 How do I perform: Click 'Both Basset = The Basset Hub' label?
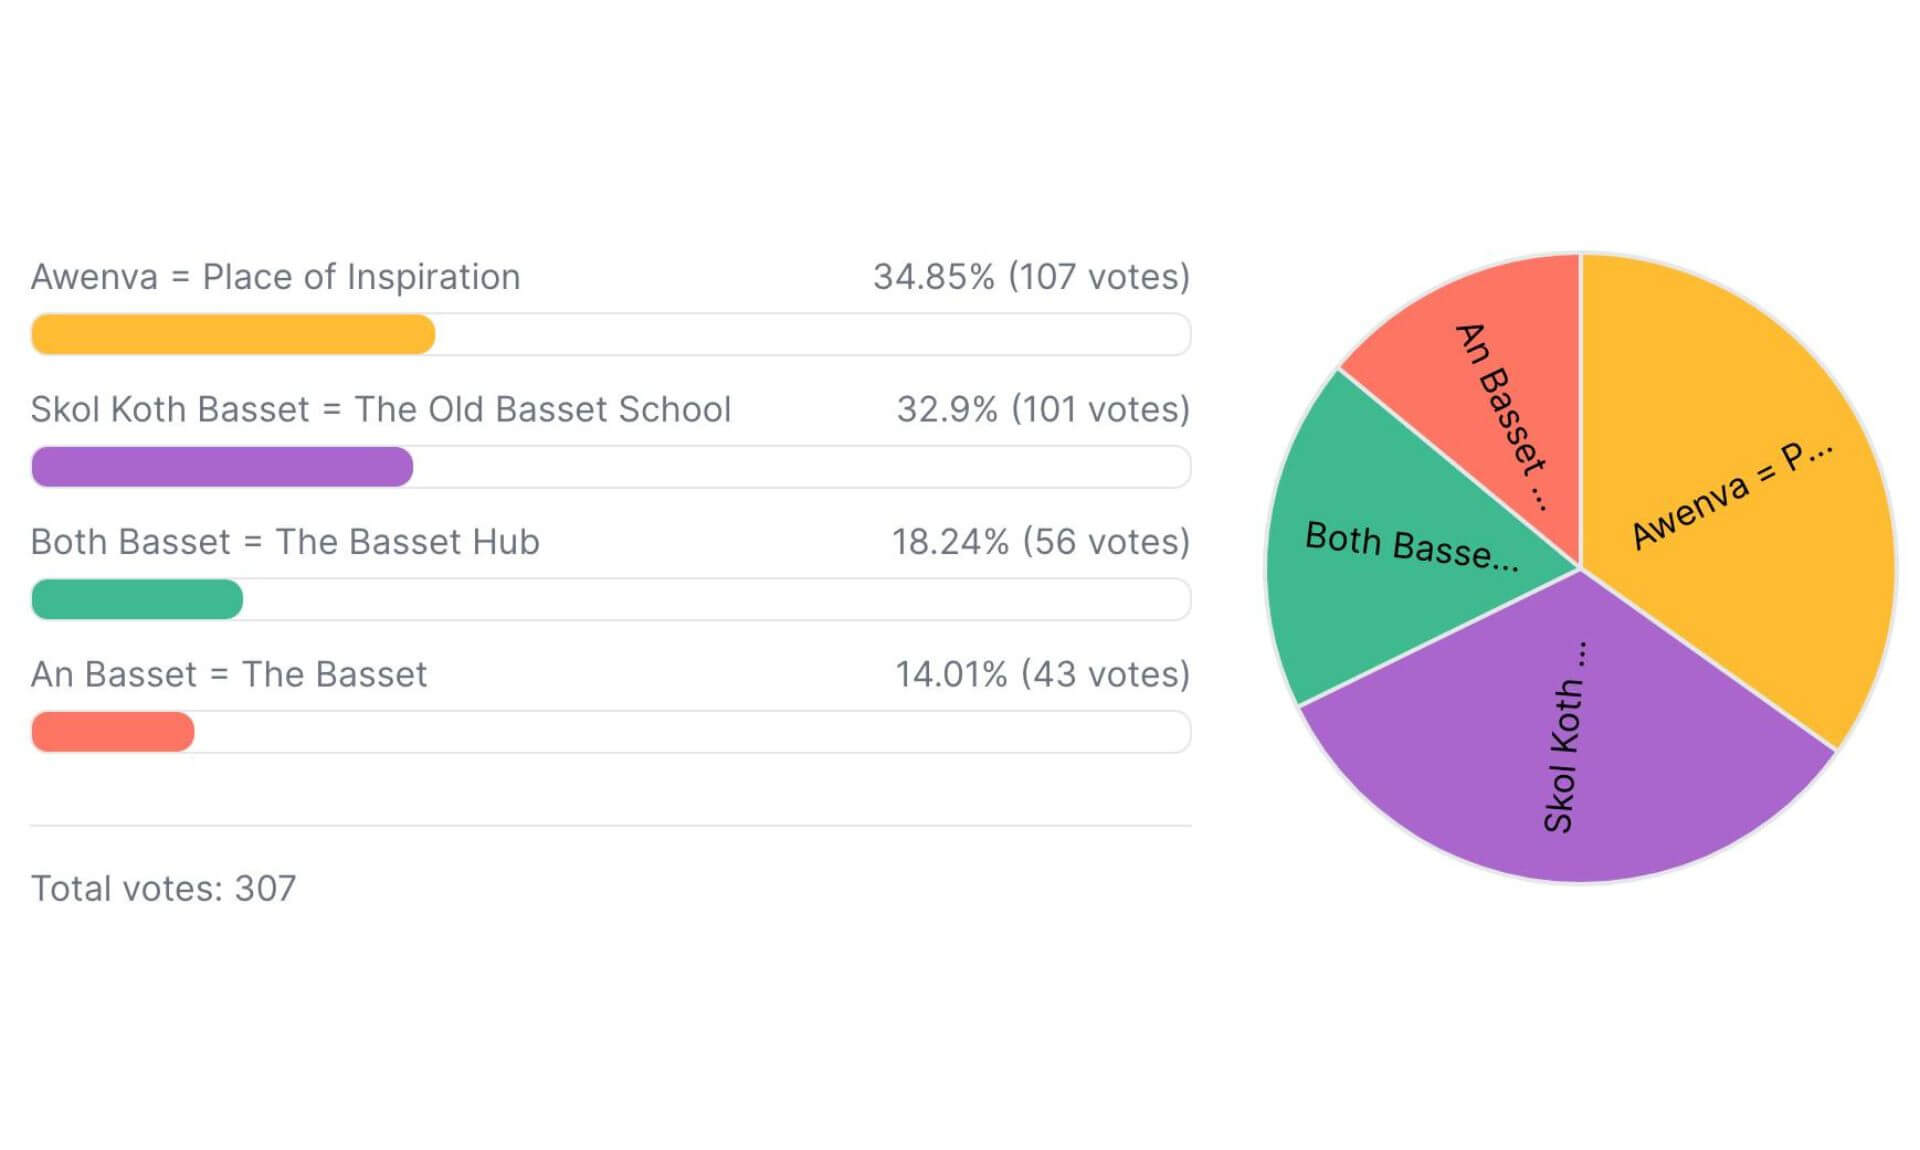(x=285, y=542)
